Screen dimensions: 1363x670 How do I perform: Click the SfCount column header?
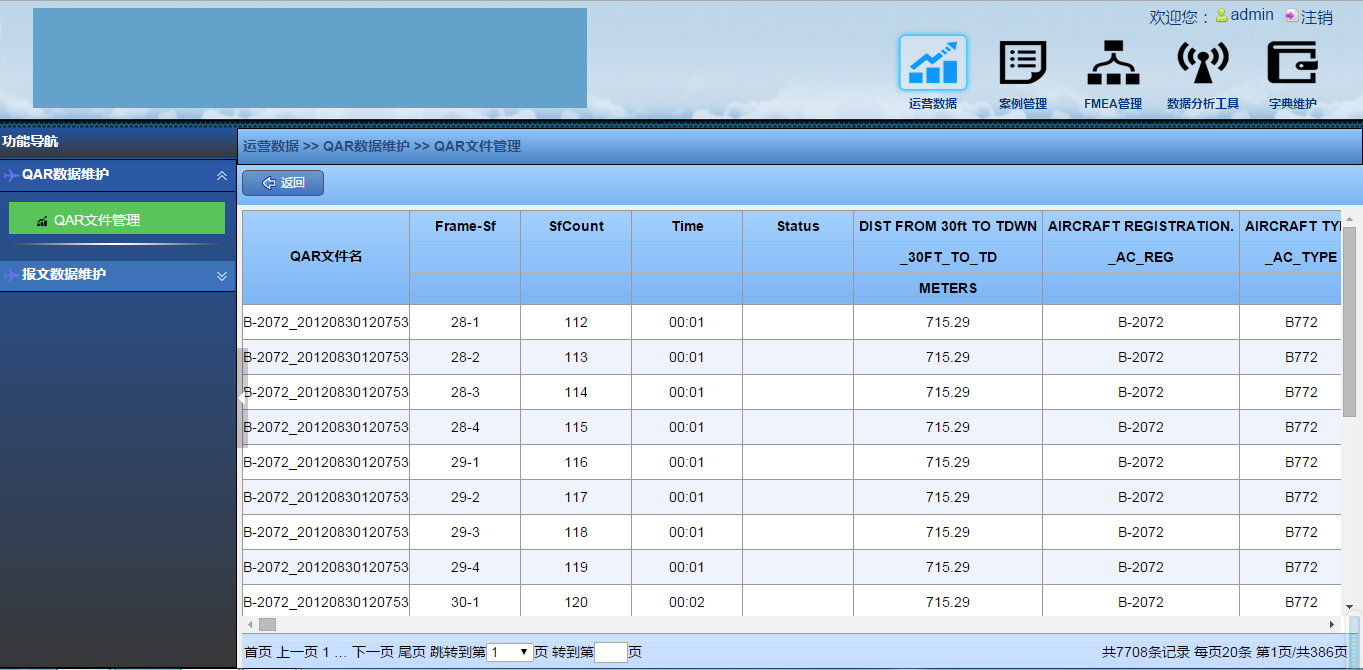tap(576, 226)
